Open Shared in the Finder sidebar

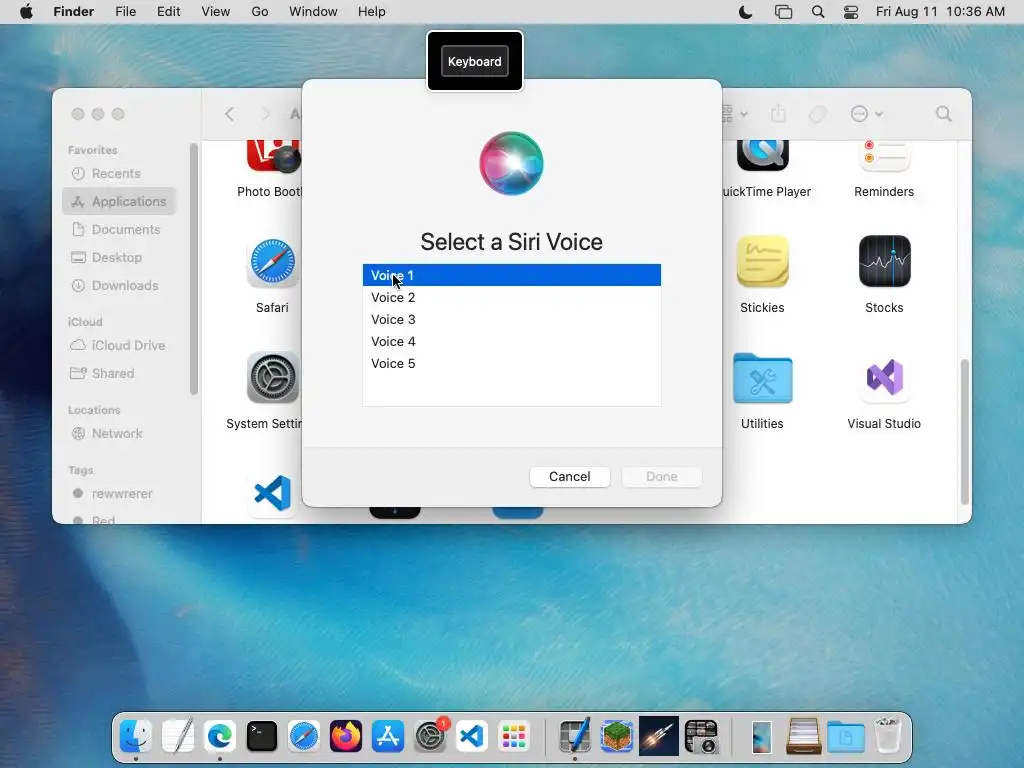click(x=119, y=374)
